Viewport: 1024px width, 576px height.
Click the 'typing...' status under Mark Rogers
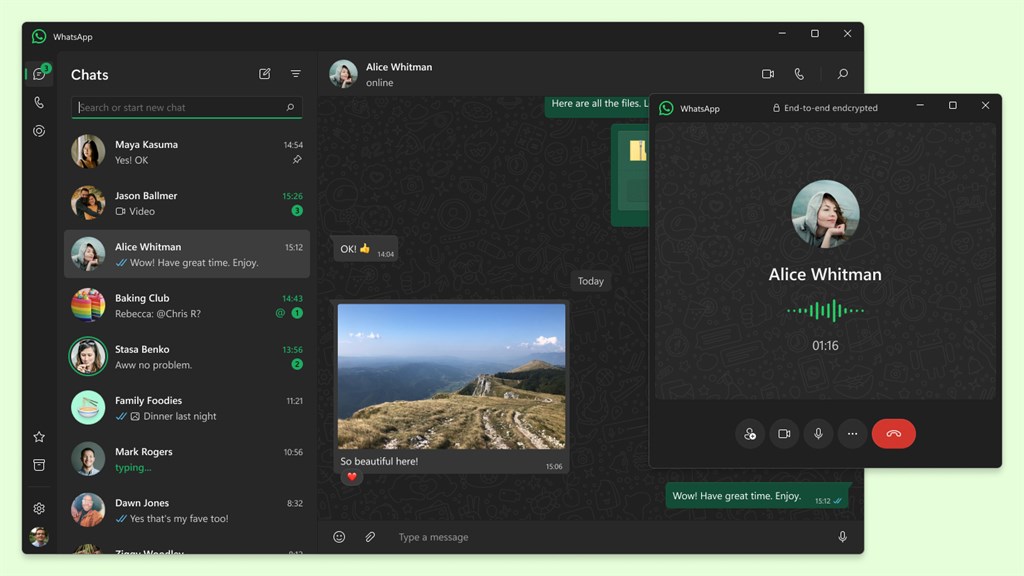[x=133, y=468]
